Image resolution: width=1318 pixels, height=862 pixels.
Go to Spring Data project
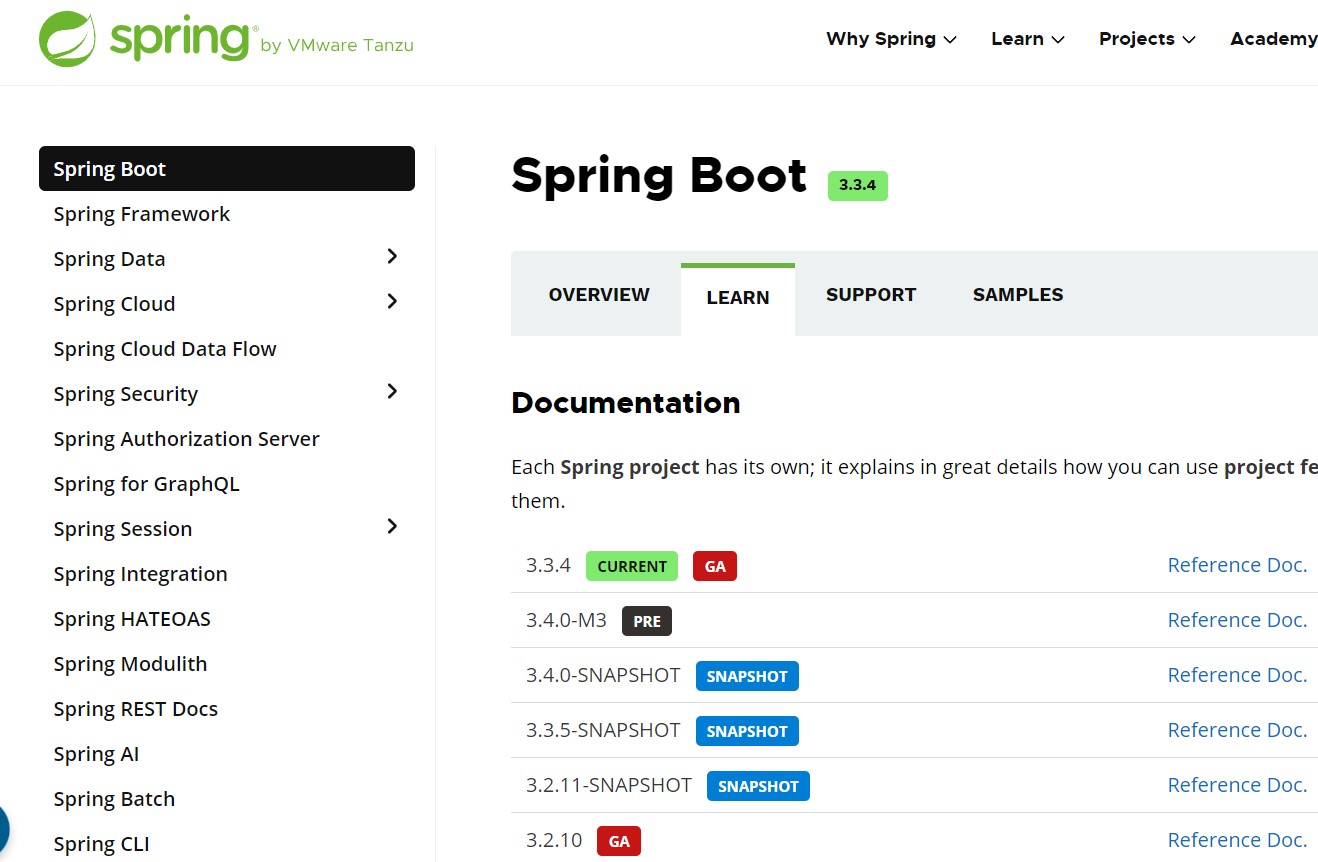(x=109, y=259)
